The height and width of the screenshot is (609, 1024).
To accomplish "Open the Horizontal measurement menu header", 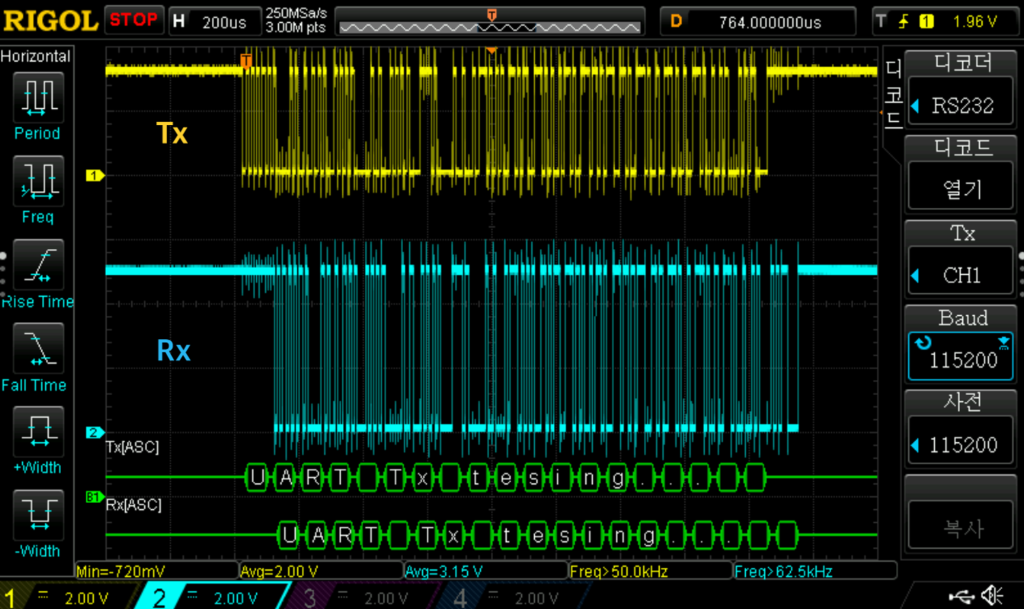I will pos(36,57).
